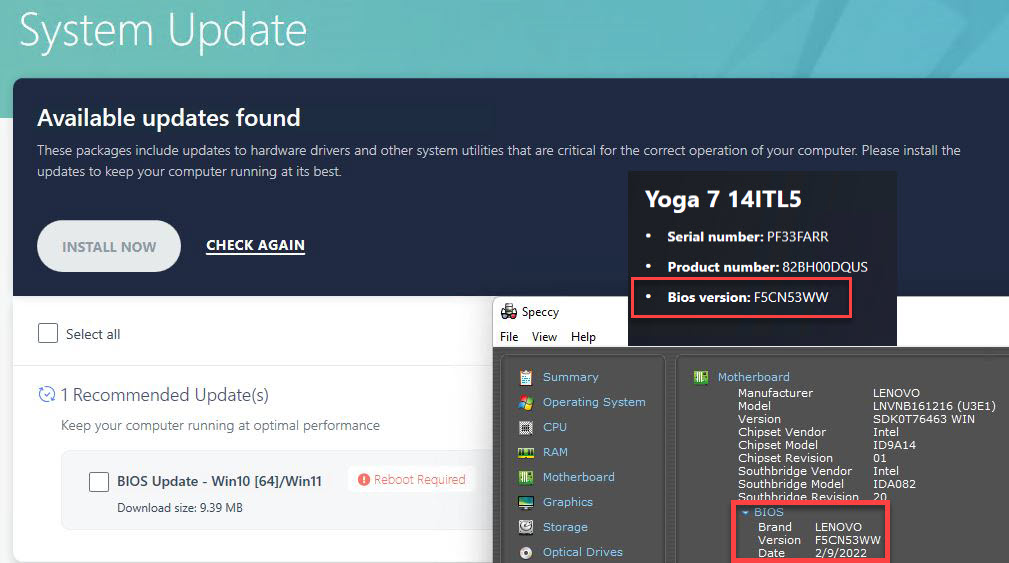1009x563 pixels.
Task: Click the RAM stick icon in Speccy sidebar
Action: (526, 452)
